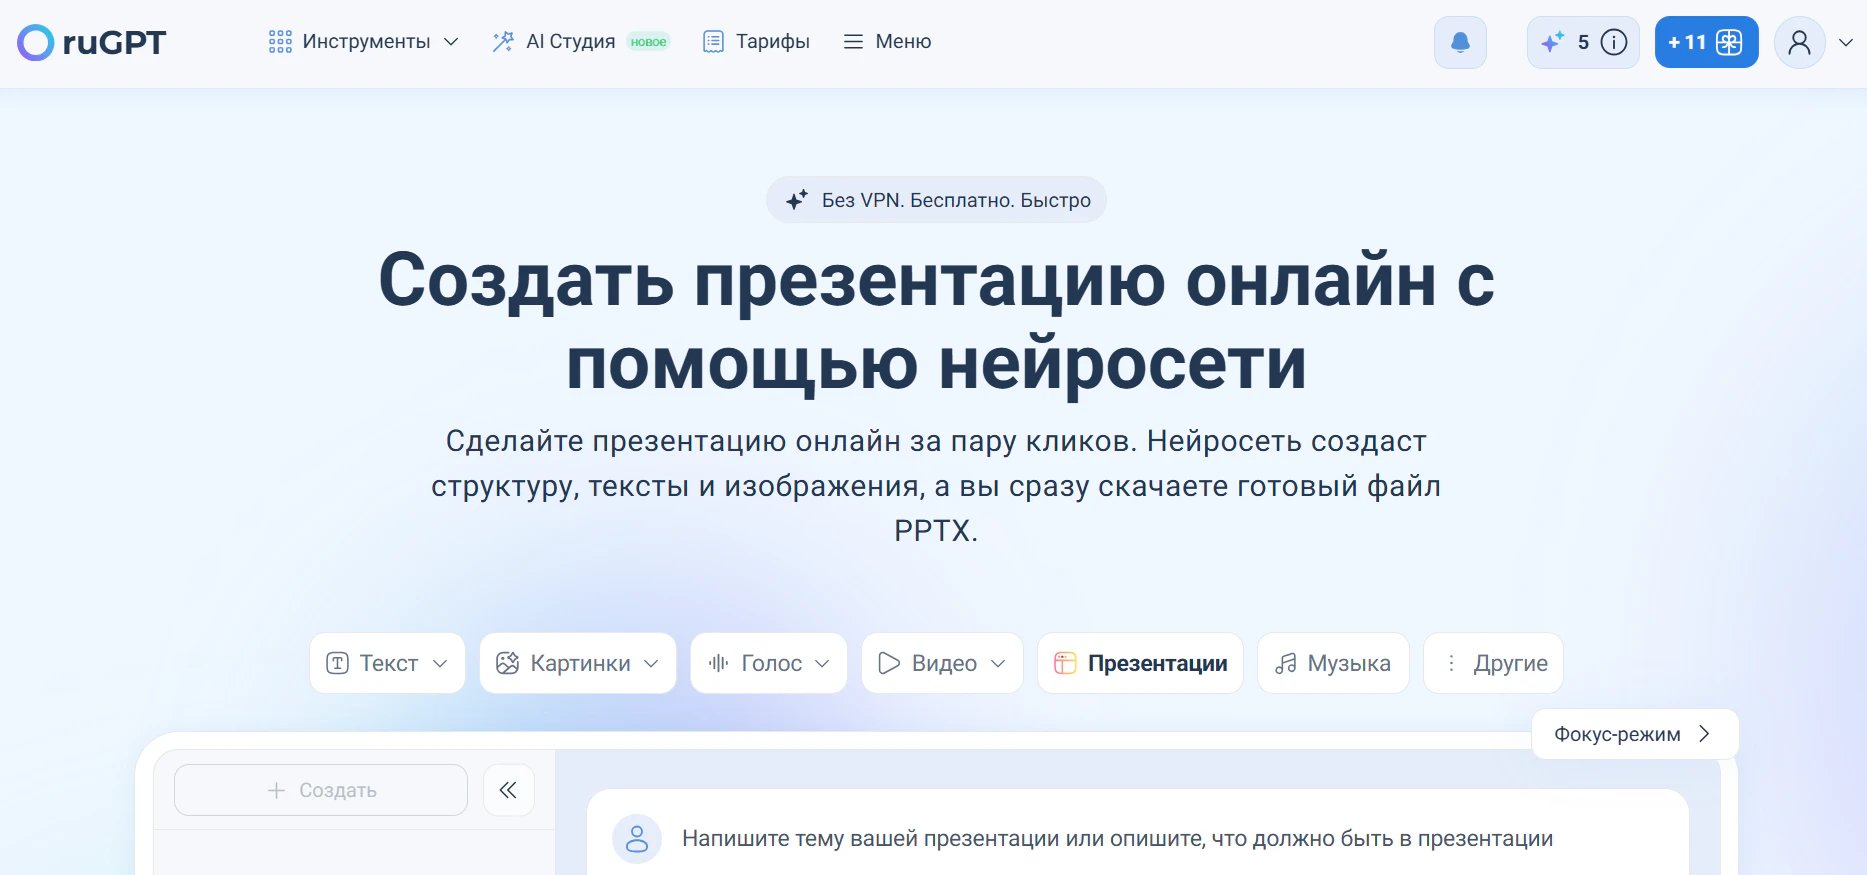The image size is (1867, 875).
Task: Select the Презентации tab
Action: click(1140, 663)
